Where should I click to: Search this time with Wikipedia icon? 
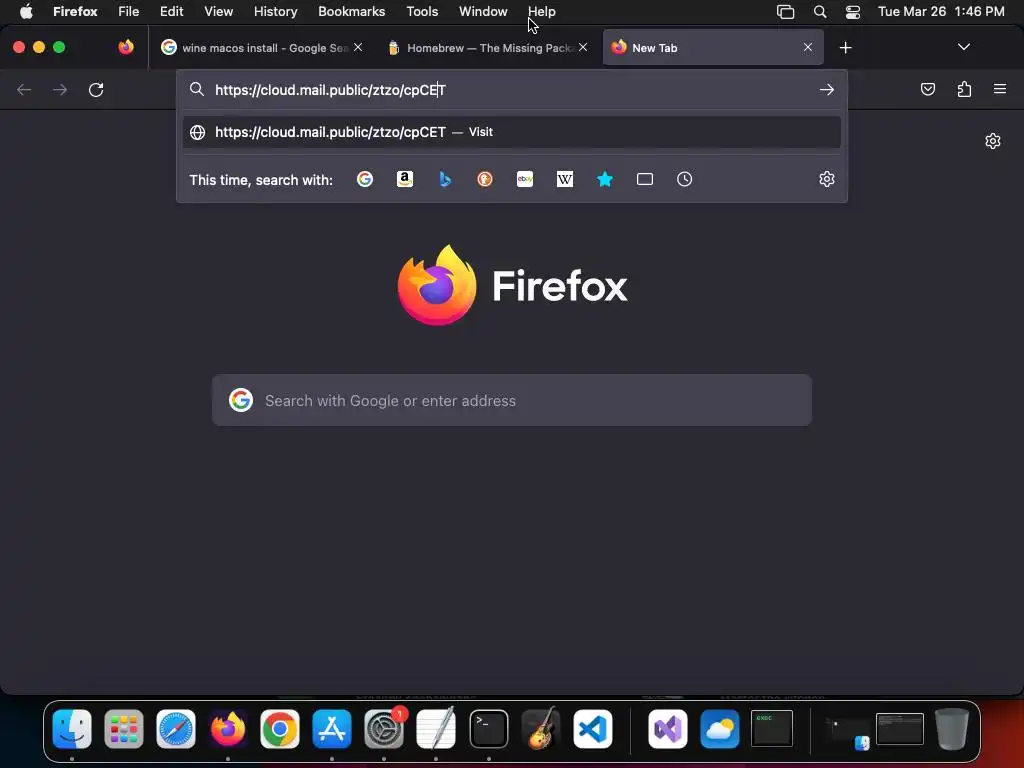click(565, 179)
